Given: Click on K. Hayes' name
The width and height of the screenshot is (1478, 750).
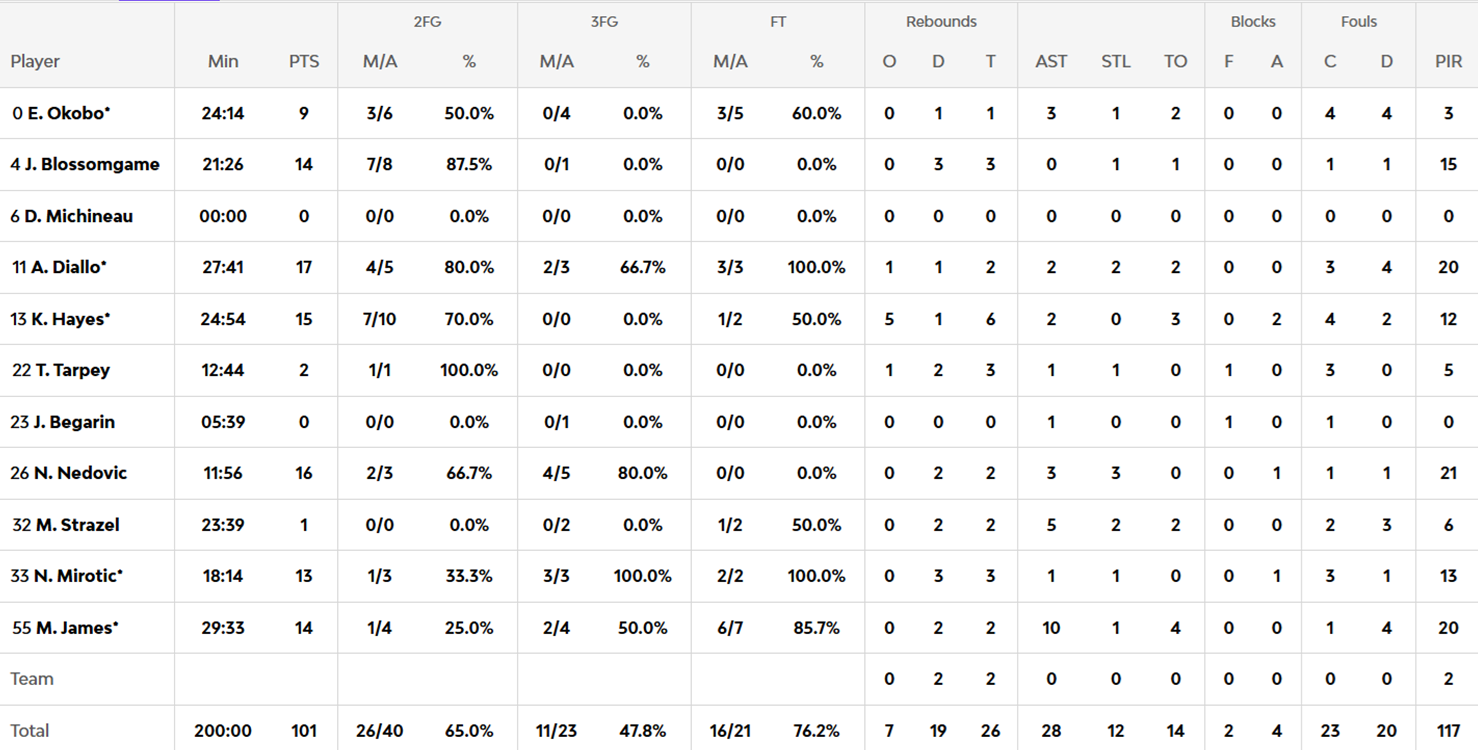Looking at the screenshot, I should tap(70, 319).
